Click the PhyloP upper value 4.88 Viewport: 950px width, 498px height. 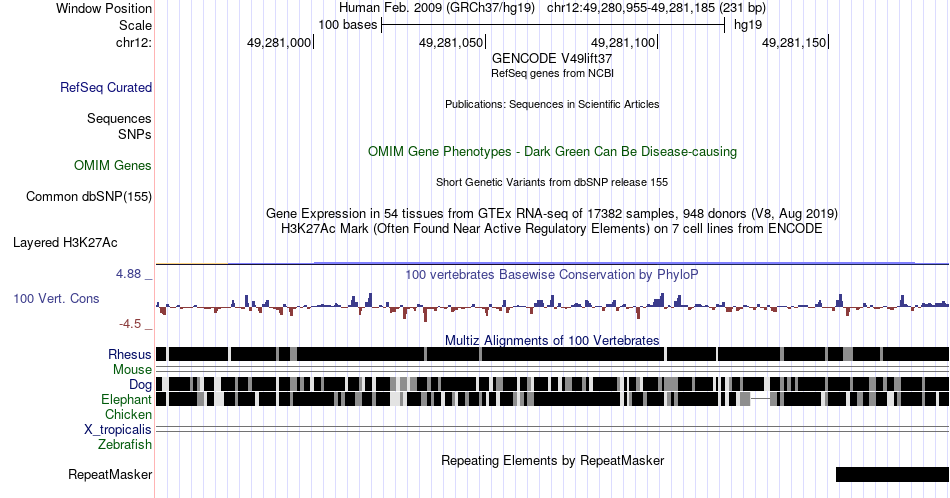point(128,274)
